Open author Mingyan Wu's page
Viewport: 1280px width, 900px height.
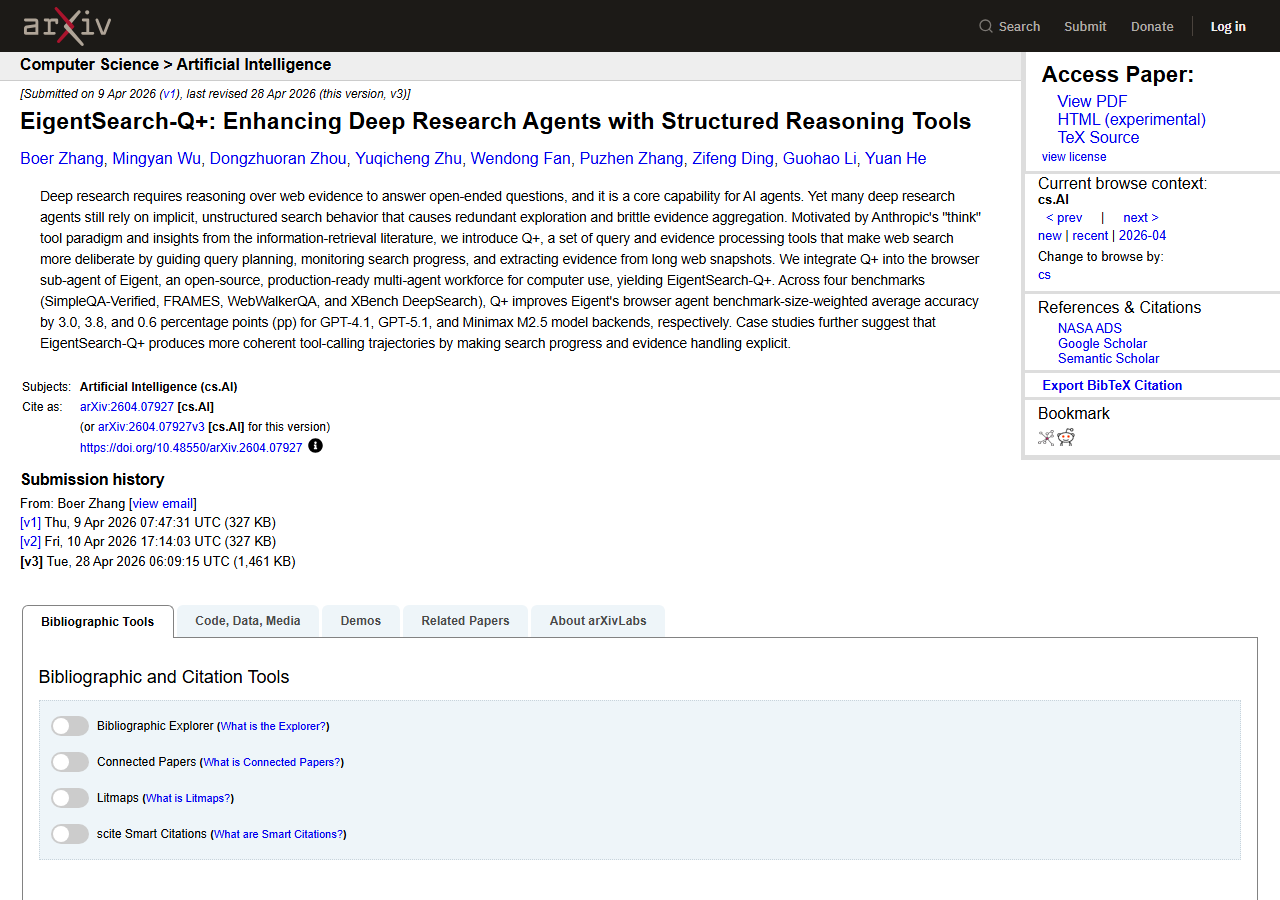[x=157, y=159]
